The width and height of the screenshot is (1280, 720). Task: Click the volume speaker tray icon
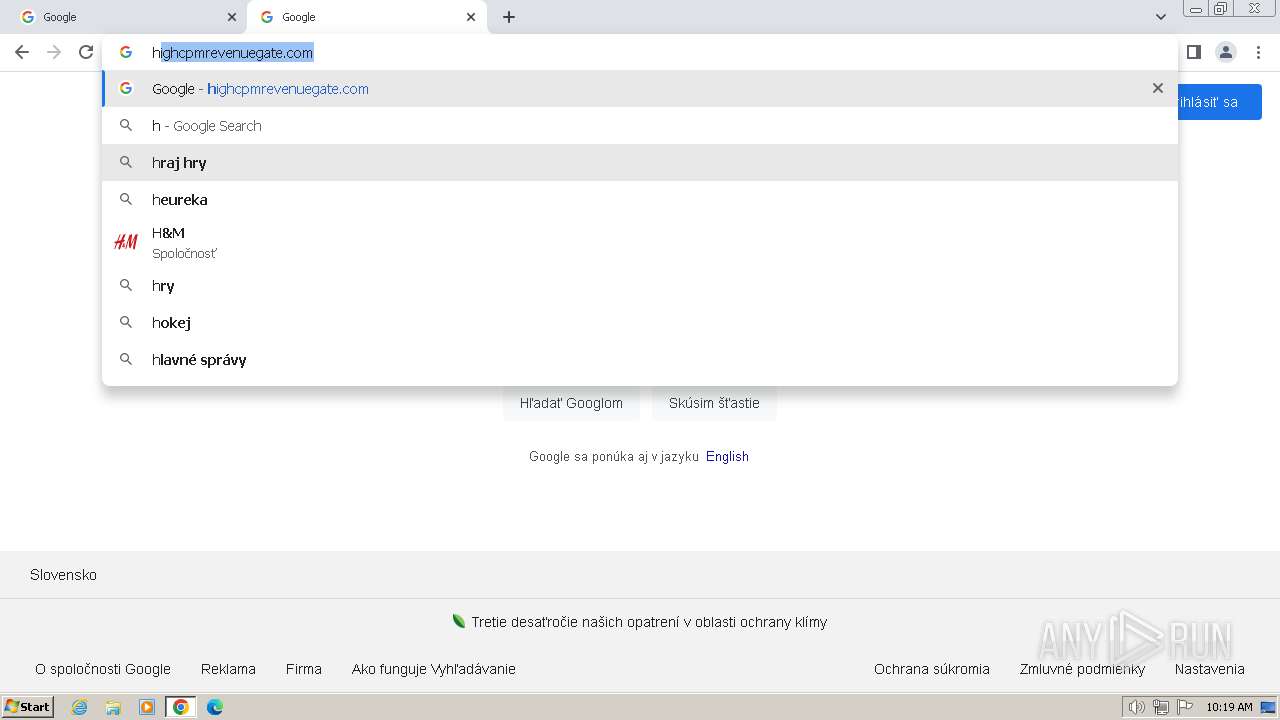[x=1136, y=707]
